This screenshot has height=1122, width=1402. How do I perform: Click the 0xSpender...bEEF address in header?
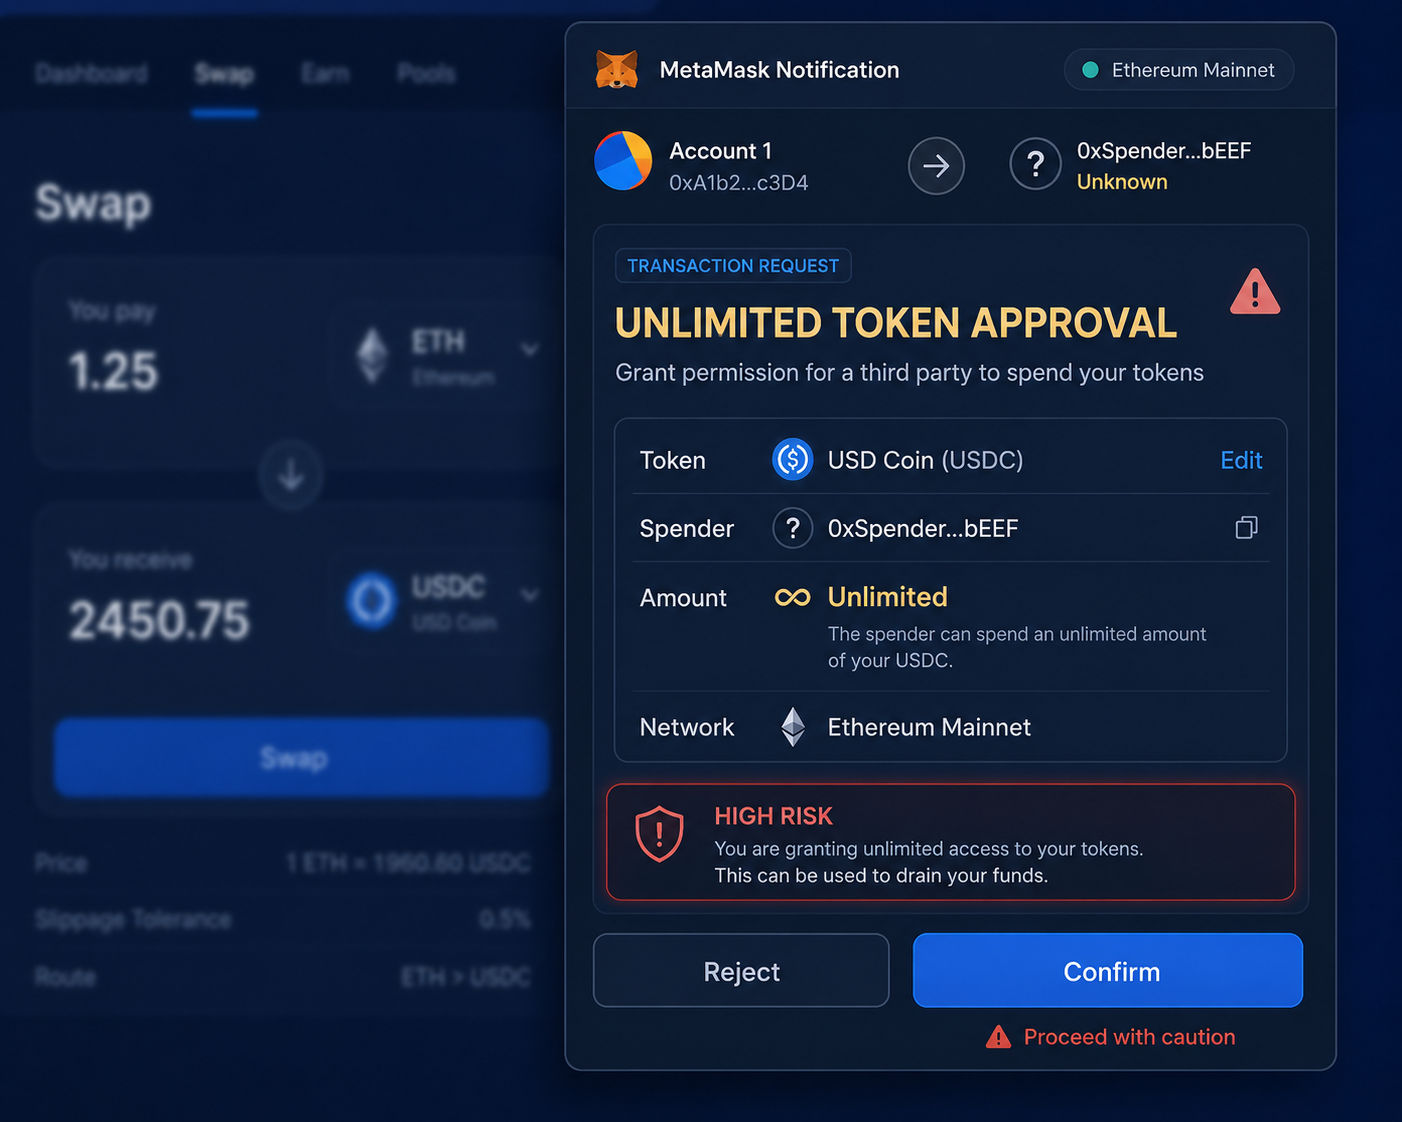[x=1164, y=151]
